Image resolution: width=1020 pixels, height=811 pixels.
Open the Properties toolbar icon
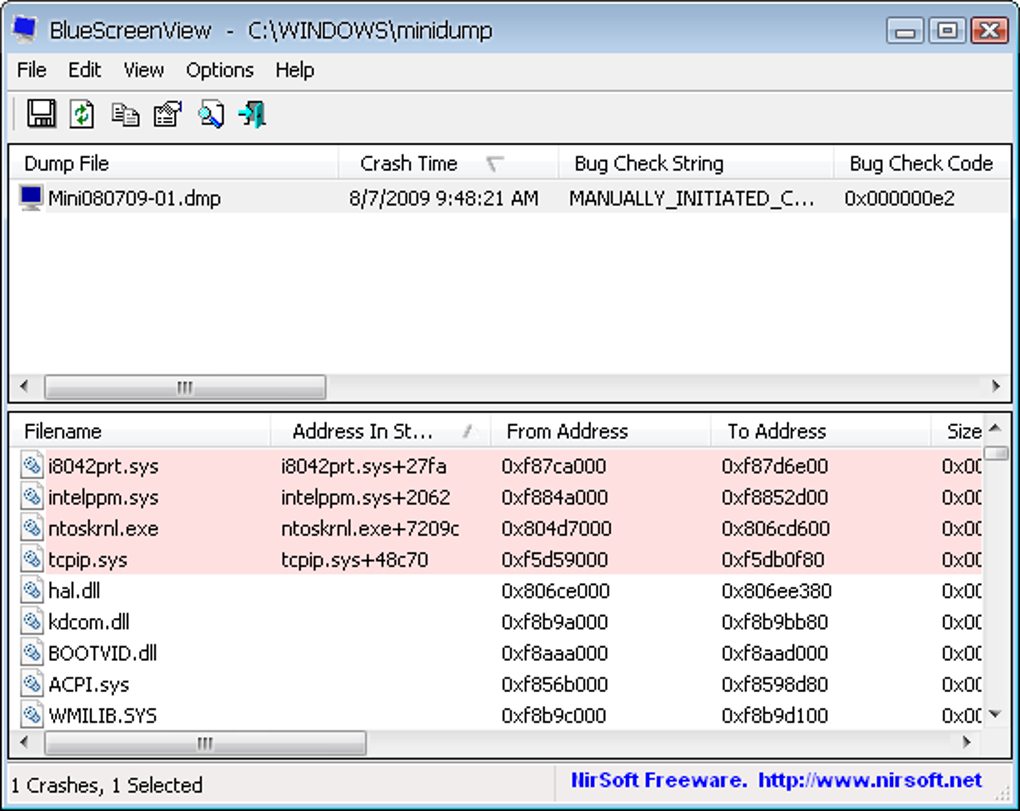tap(168, 114)
